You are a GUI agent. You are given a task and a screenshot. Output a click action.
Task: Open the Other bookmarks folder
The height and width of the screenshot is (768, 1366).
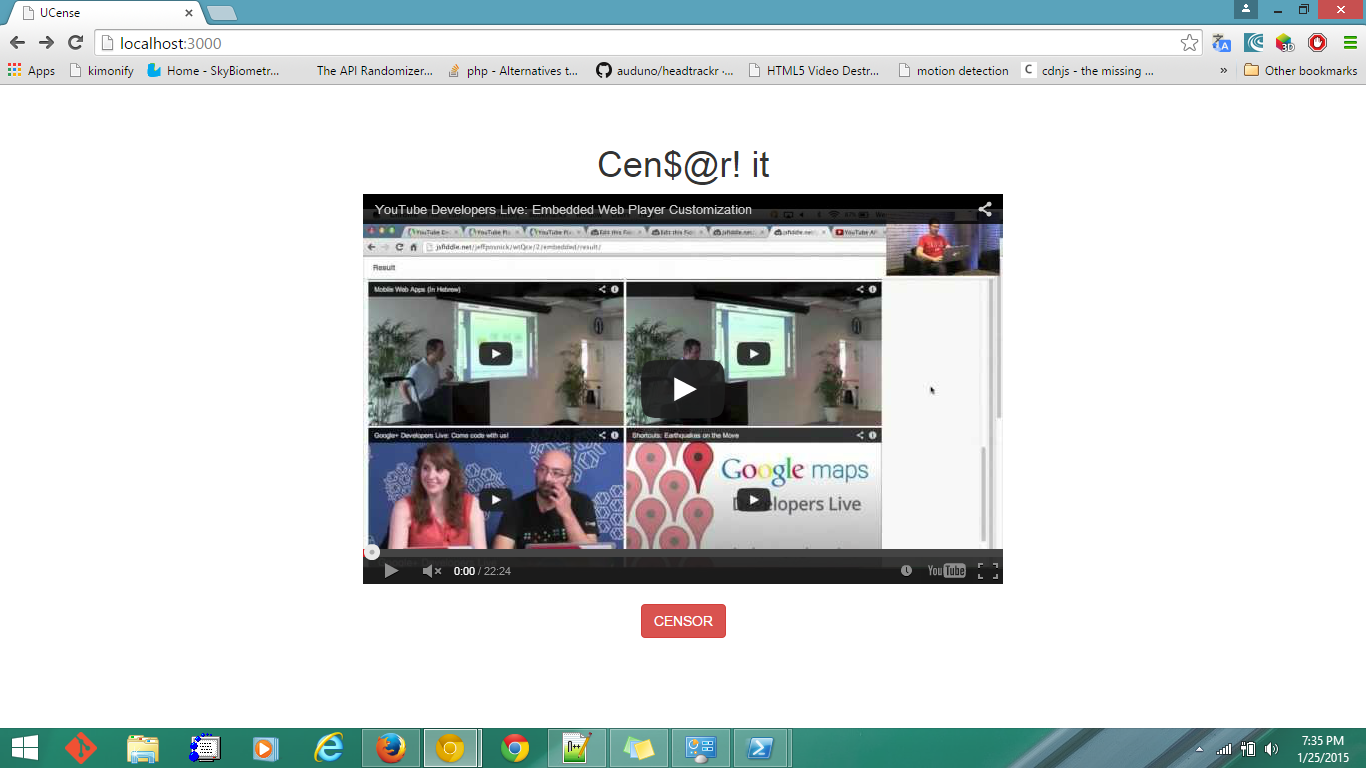pos(1300,71)
